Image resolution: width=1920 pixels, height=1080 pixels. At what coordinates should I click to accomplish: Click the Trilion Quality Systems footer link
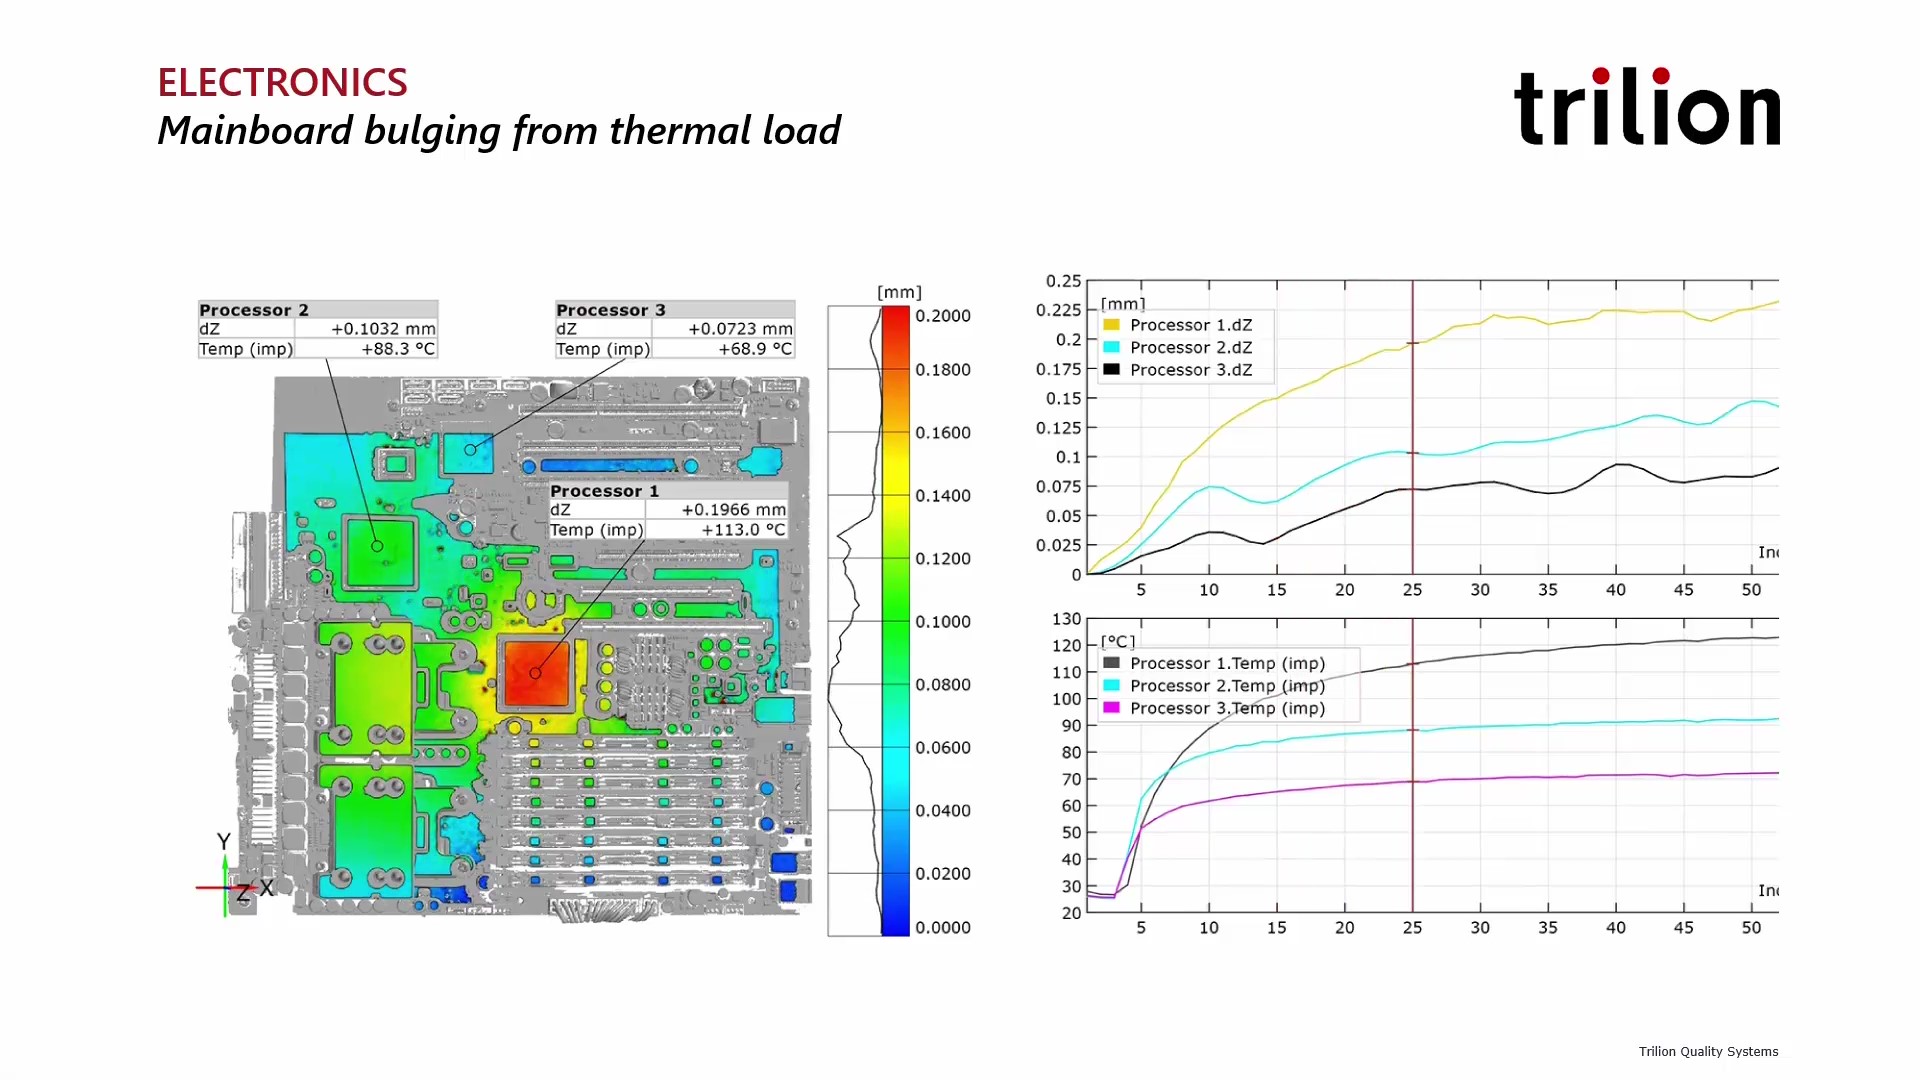coord(1707,1051)
